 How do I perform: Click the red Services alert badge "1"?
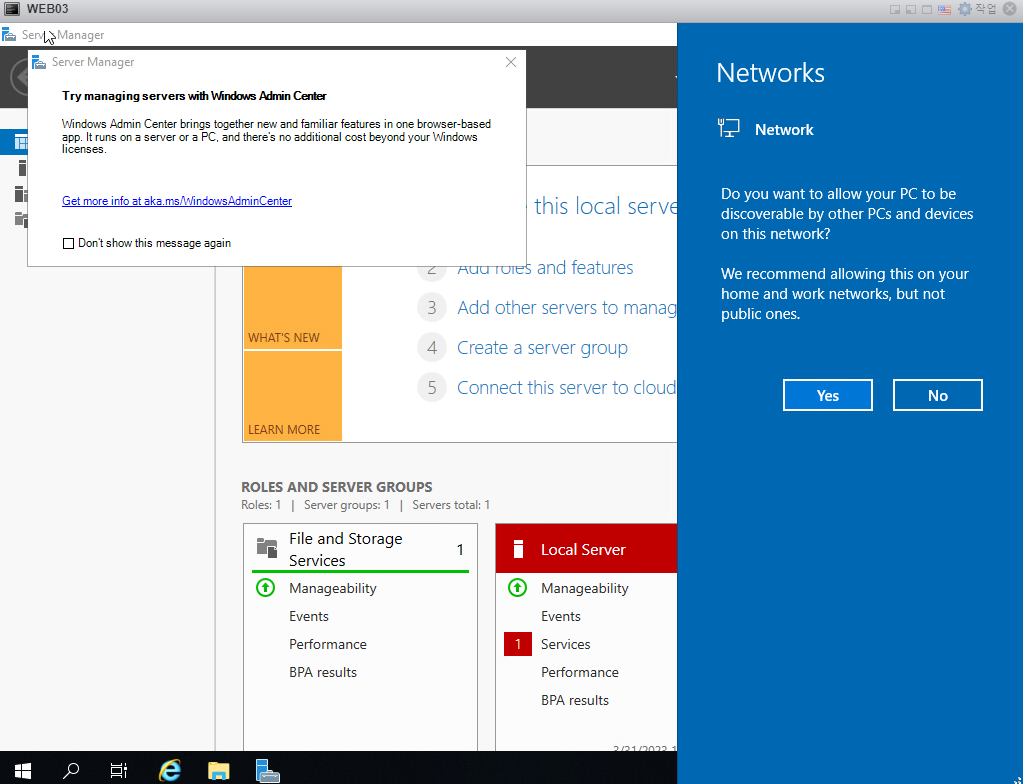[517, 644]
